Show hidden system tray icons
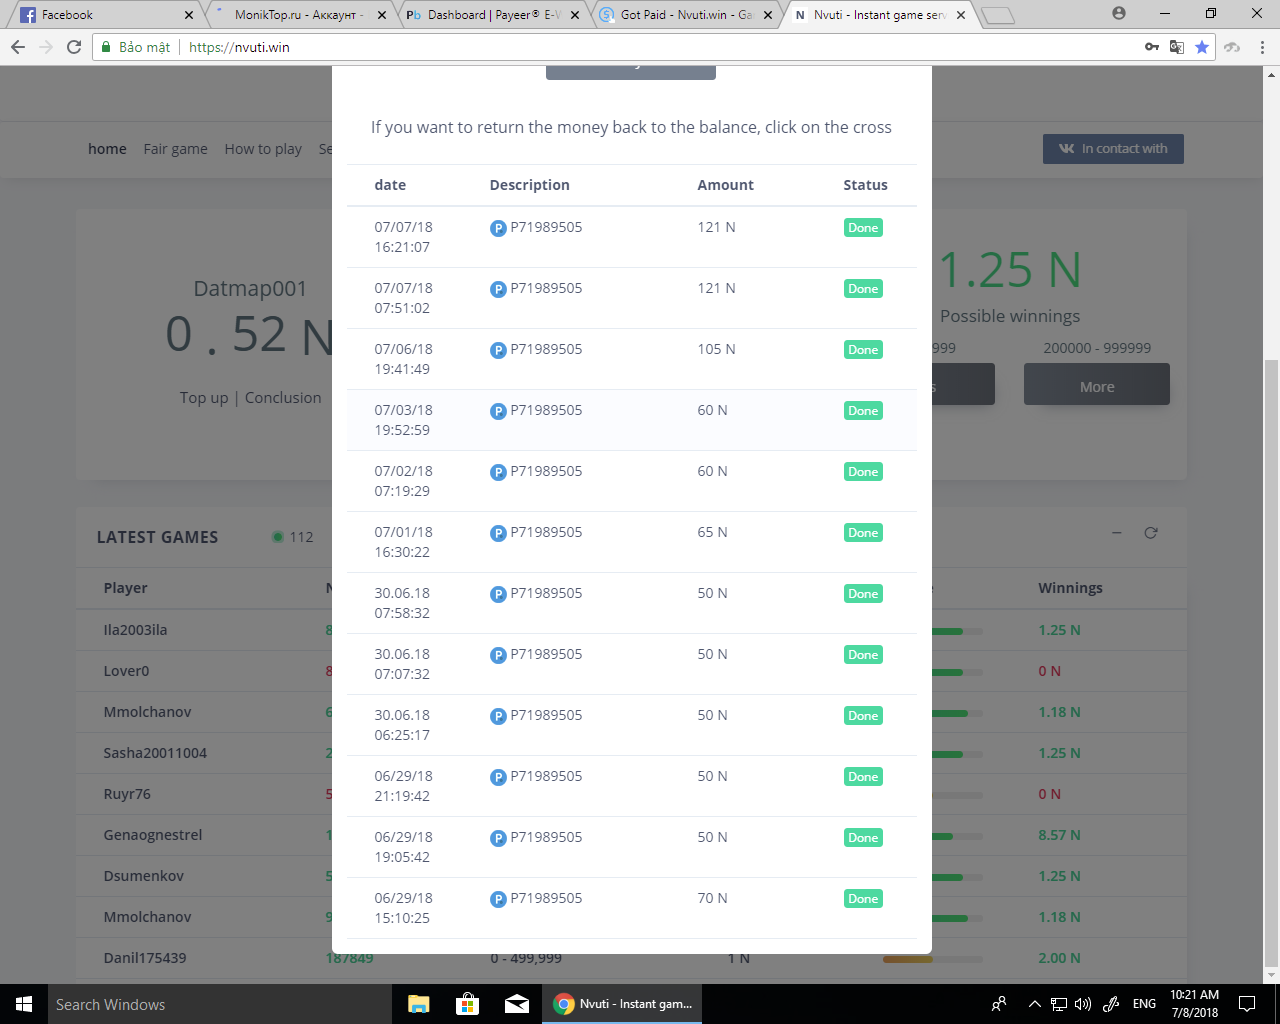 [1035, 1004]
